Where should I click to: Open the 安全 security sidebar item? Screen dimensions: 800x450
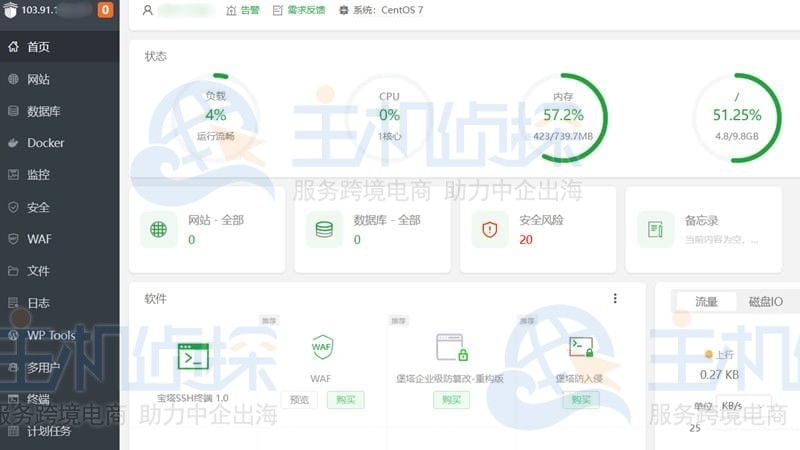click(x=60, y=207)
